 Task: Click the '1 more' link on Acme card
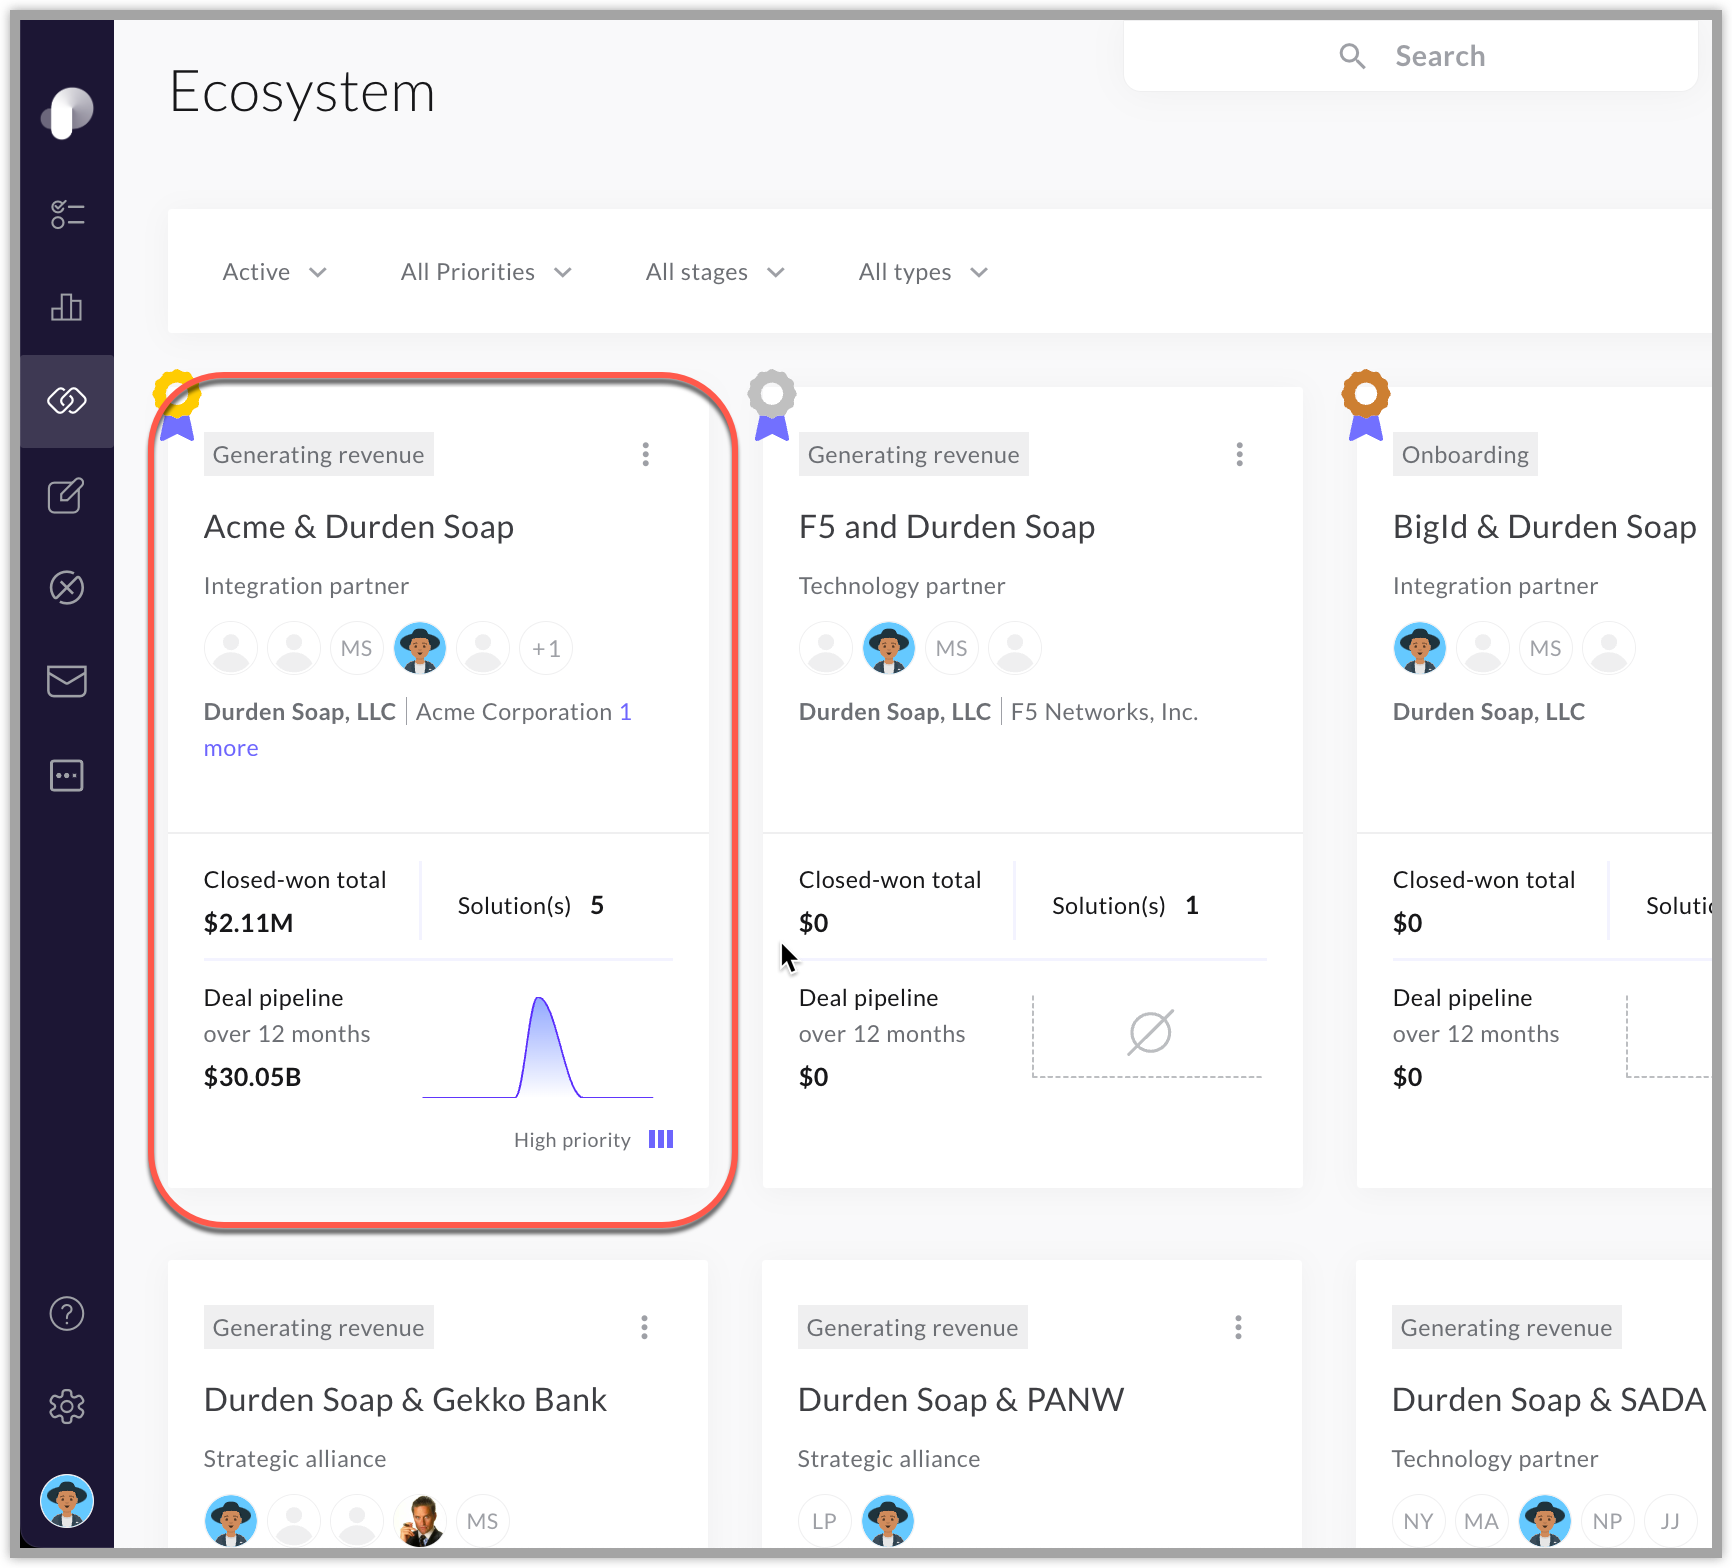tap(231, 748)
